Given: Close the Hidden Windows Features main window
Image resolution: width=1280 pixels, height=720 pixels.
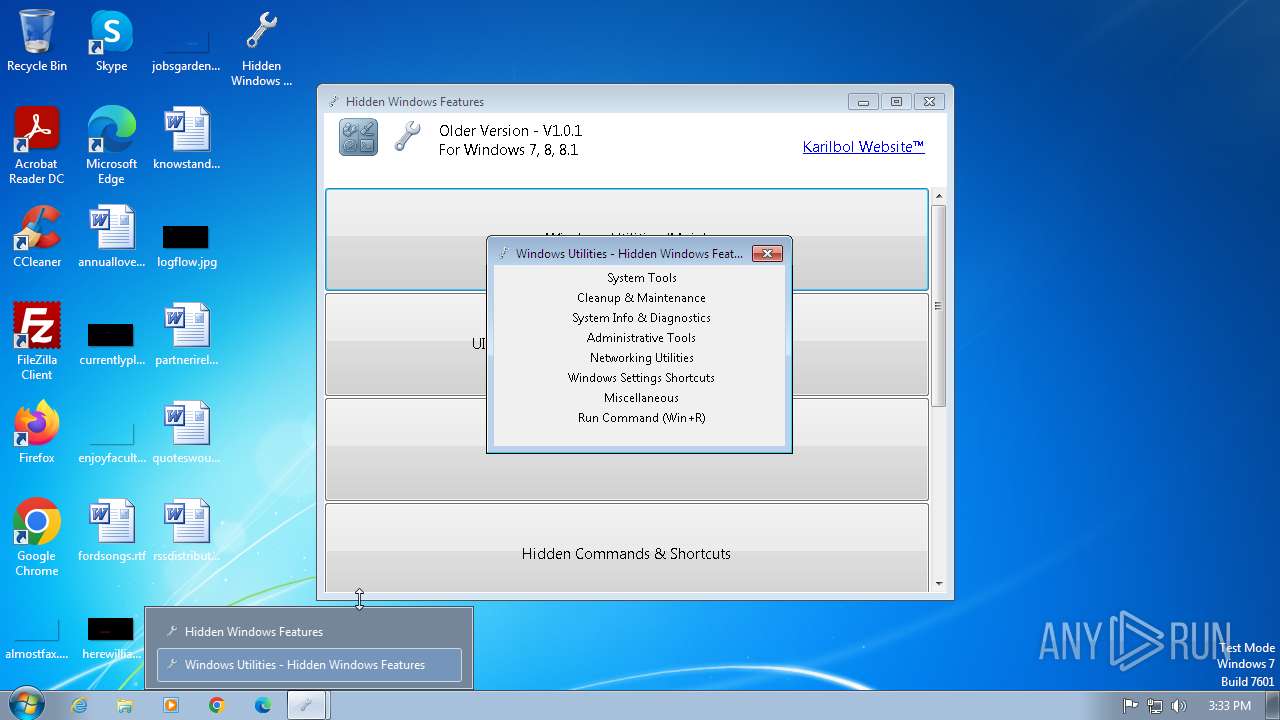Looking at the screenshot, I should pos(929,101).
